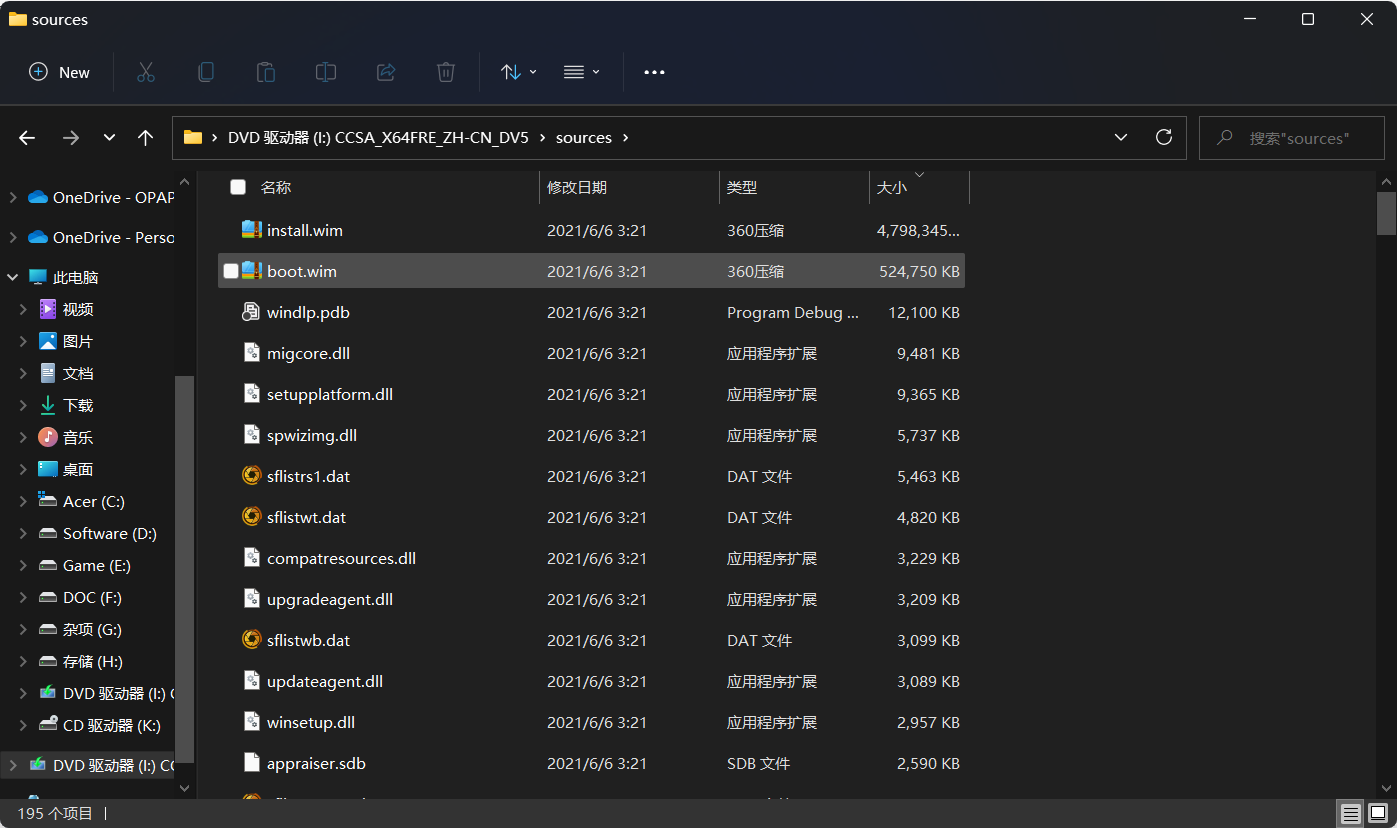Select the windlp.pdb file icon
The image size is (1397, 828).
click(252, 312)
